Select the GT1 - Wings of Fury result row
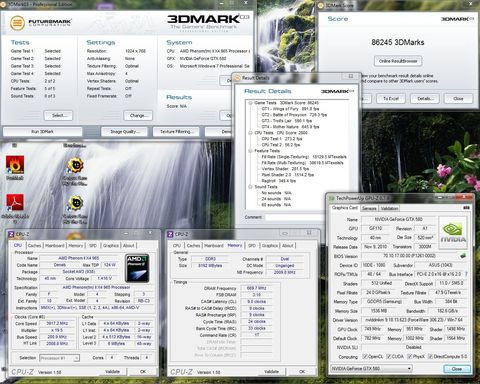 click(290, 109)
